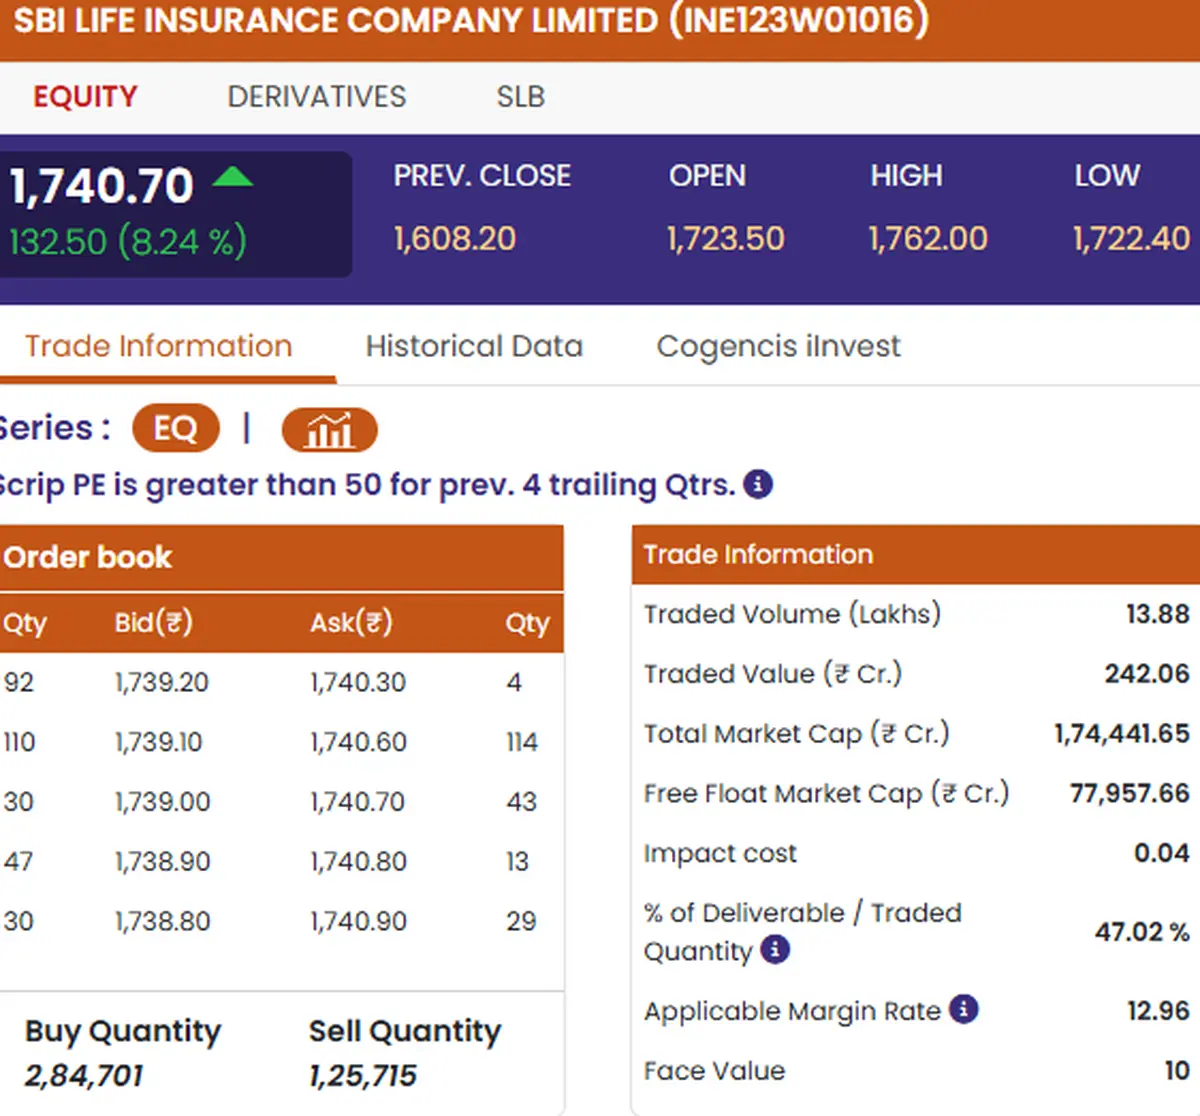The height and width of the screenshot is (1116, 1200).
Task: Click the green up arrow beside price
Action: pos(233,178)
